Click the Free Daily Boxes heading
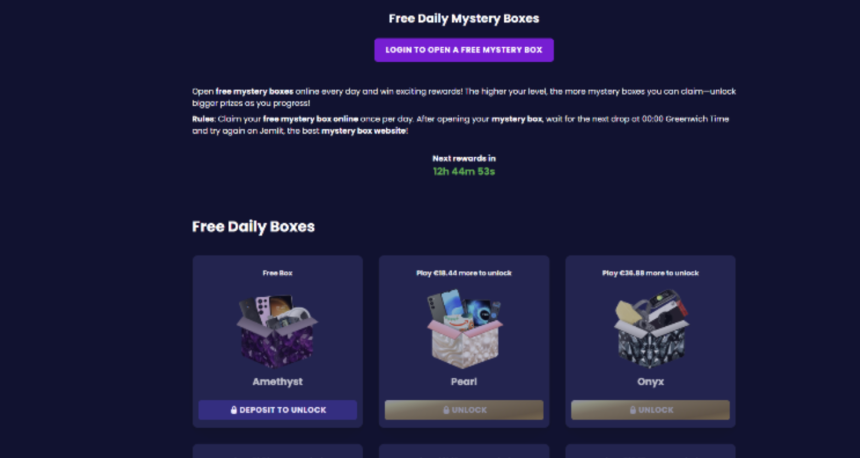 253,227
